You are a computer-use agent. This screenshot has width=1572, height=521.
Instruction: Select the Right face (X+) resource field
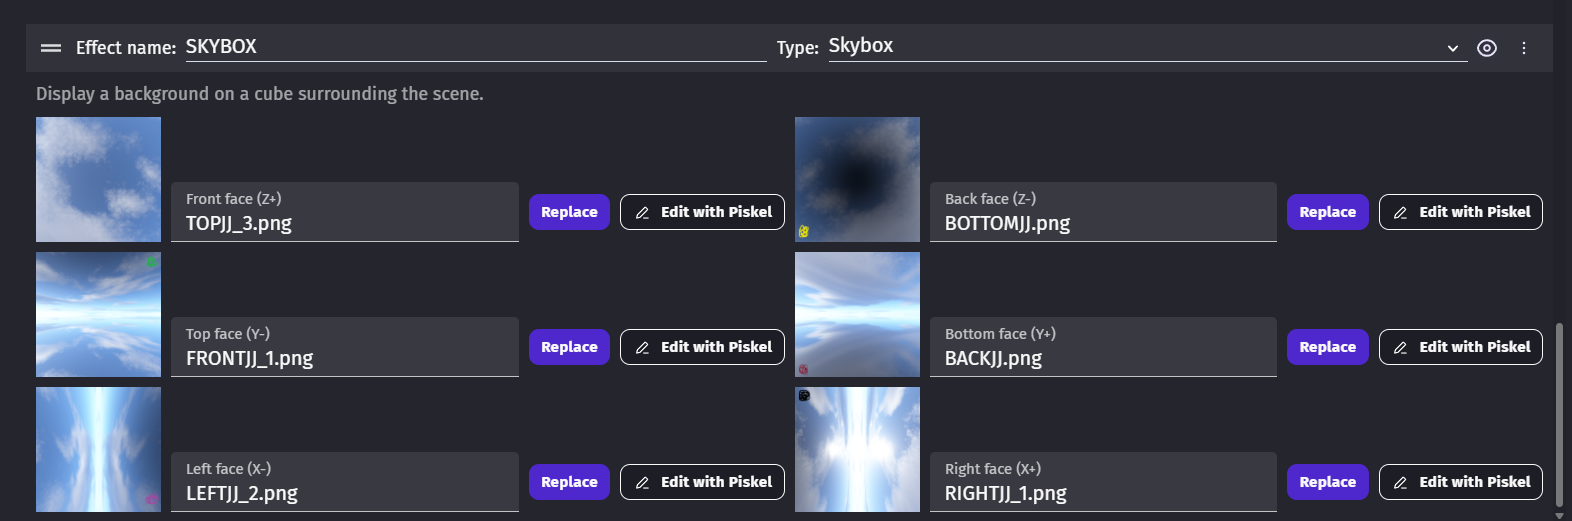pos(1103,483)
